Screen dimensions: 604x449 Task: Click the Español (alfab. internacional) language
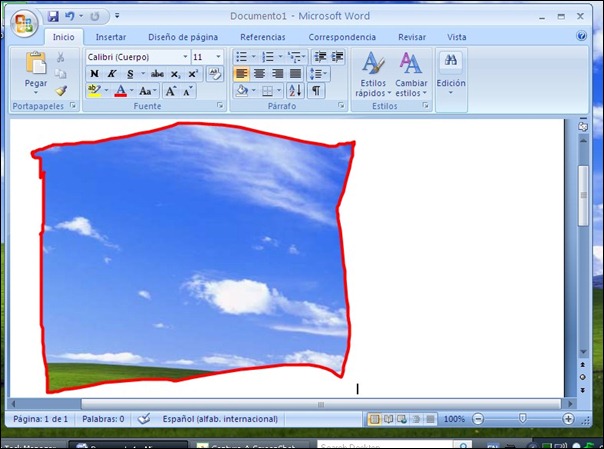[220, 419]
